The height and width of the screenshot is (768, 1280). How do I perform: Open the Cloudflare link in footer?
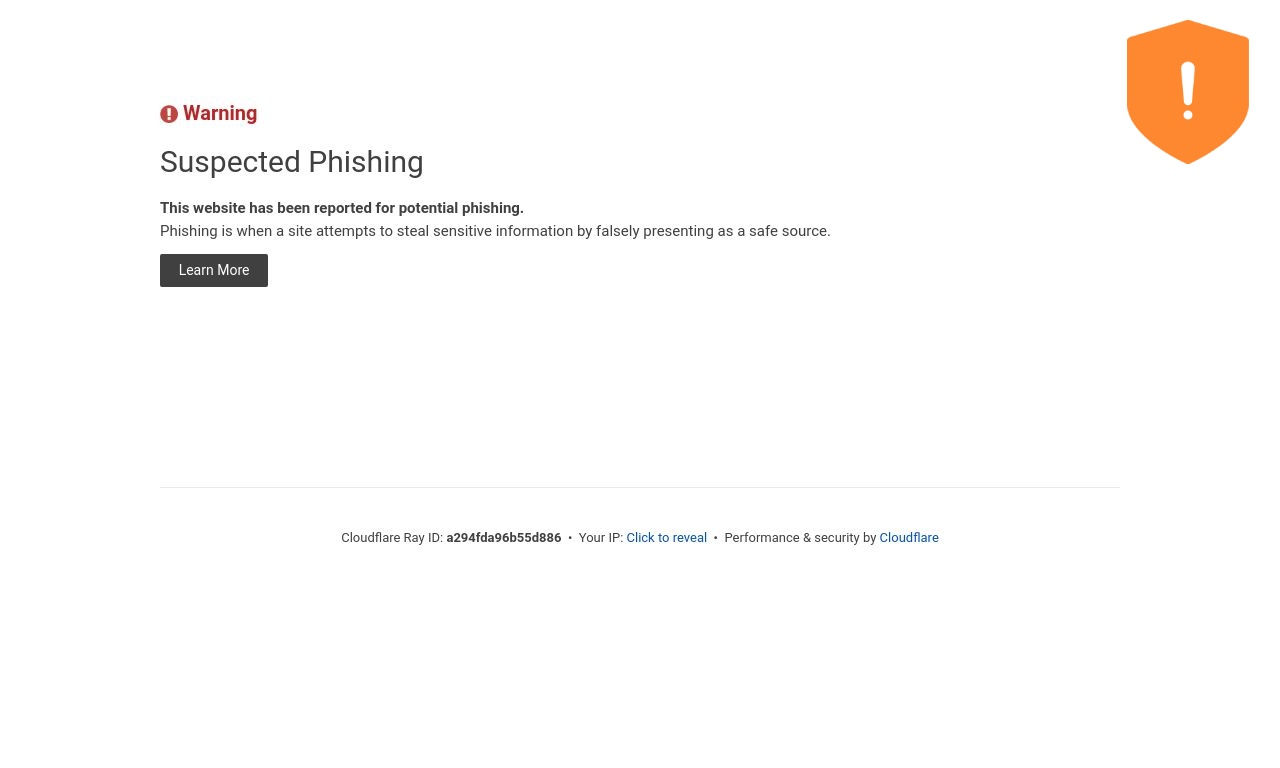click(909, 538)
